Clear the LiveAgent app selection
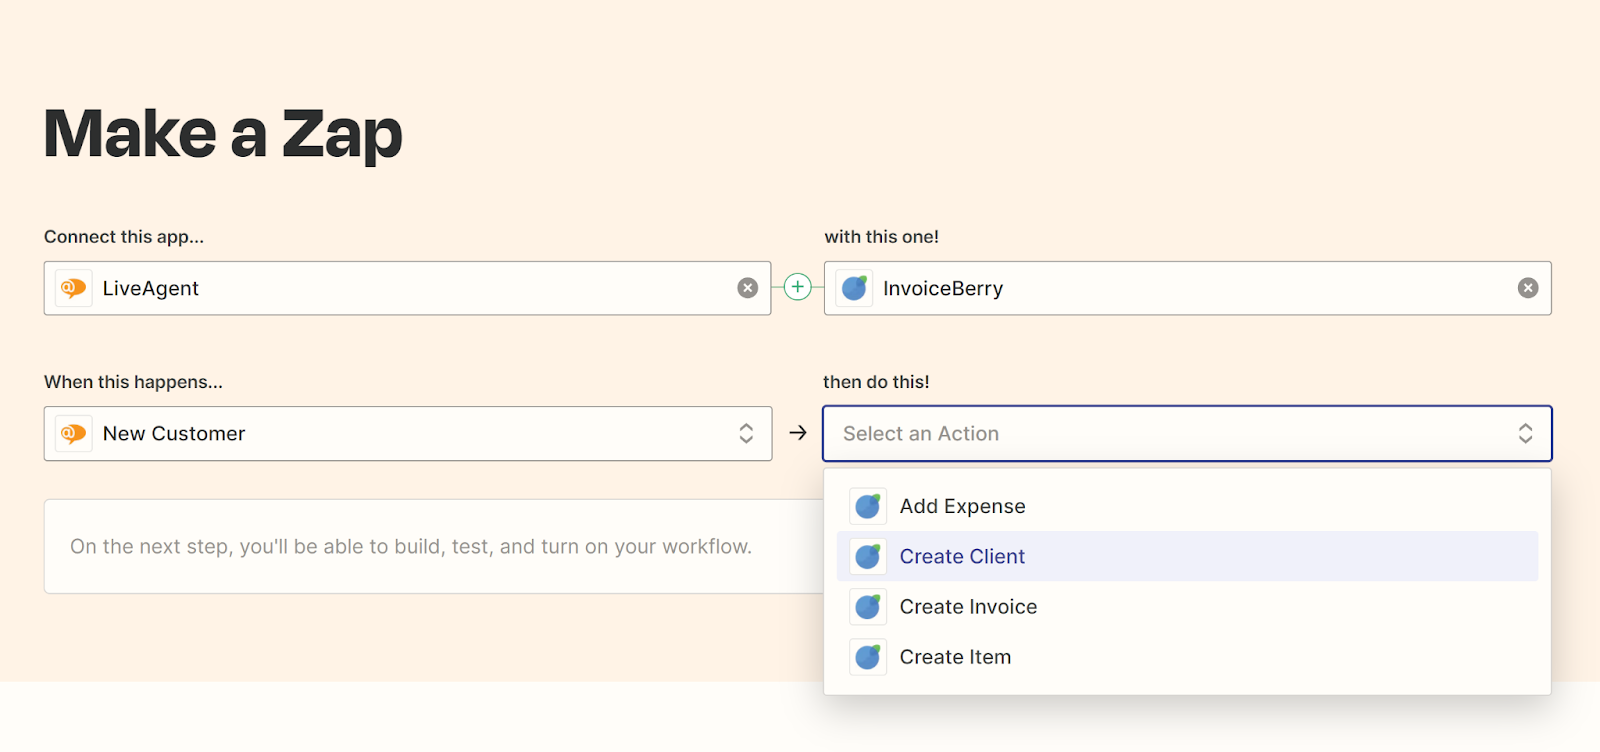This screenshot has width=1600, height=752. (747, 288)
